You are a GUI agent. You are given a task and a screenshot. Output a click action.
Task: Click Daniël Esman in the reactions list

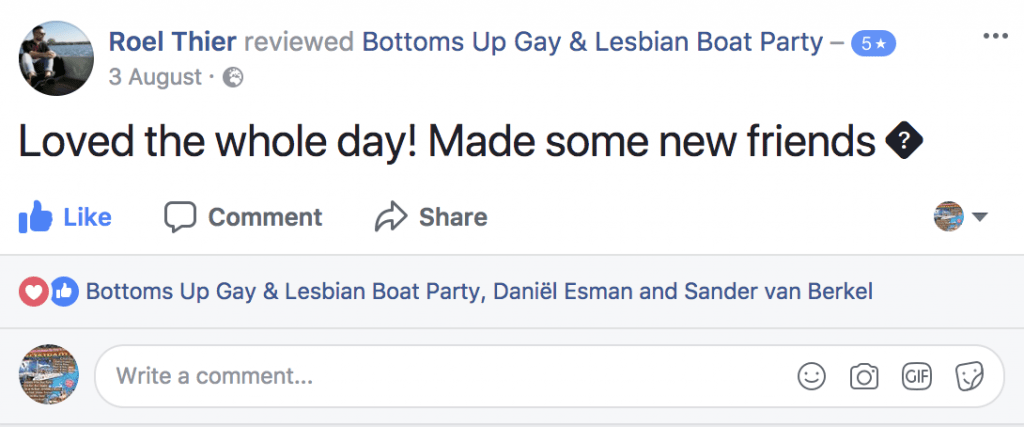point(568,292)
